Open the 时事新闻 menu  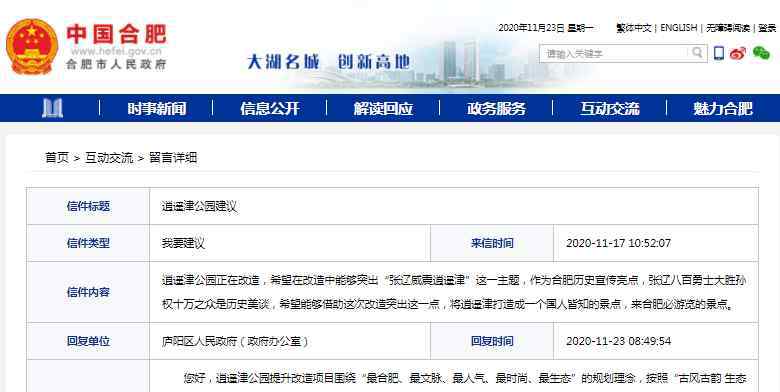(157, 108)
